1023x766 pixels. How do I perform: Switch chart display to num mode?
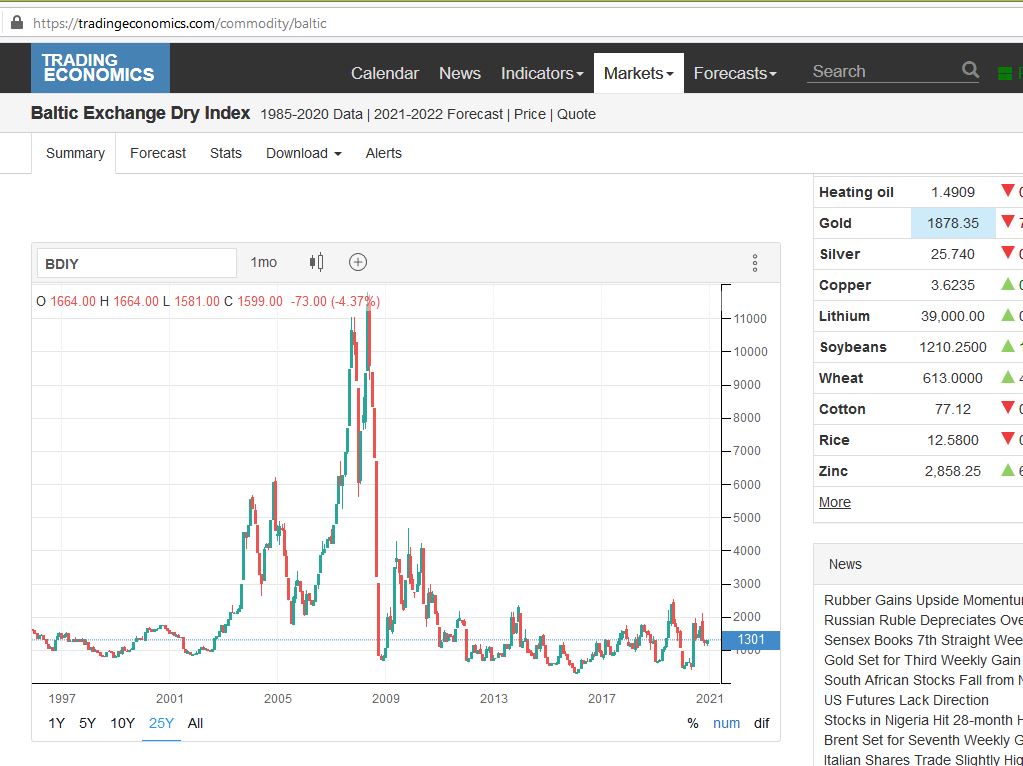coord(726,723)
